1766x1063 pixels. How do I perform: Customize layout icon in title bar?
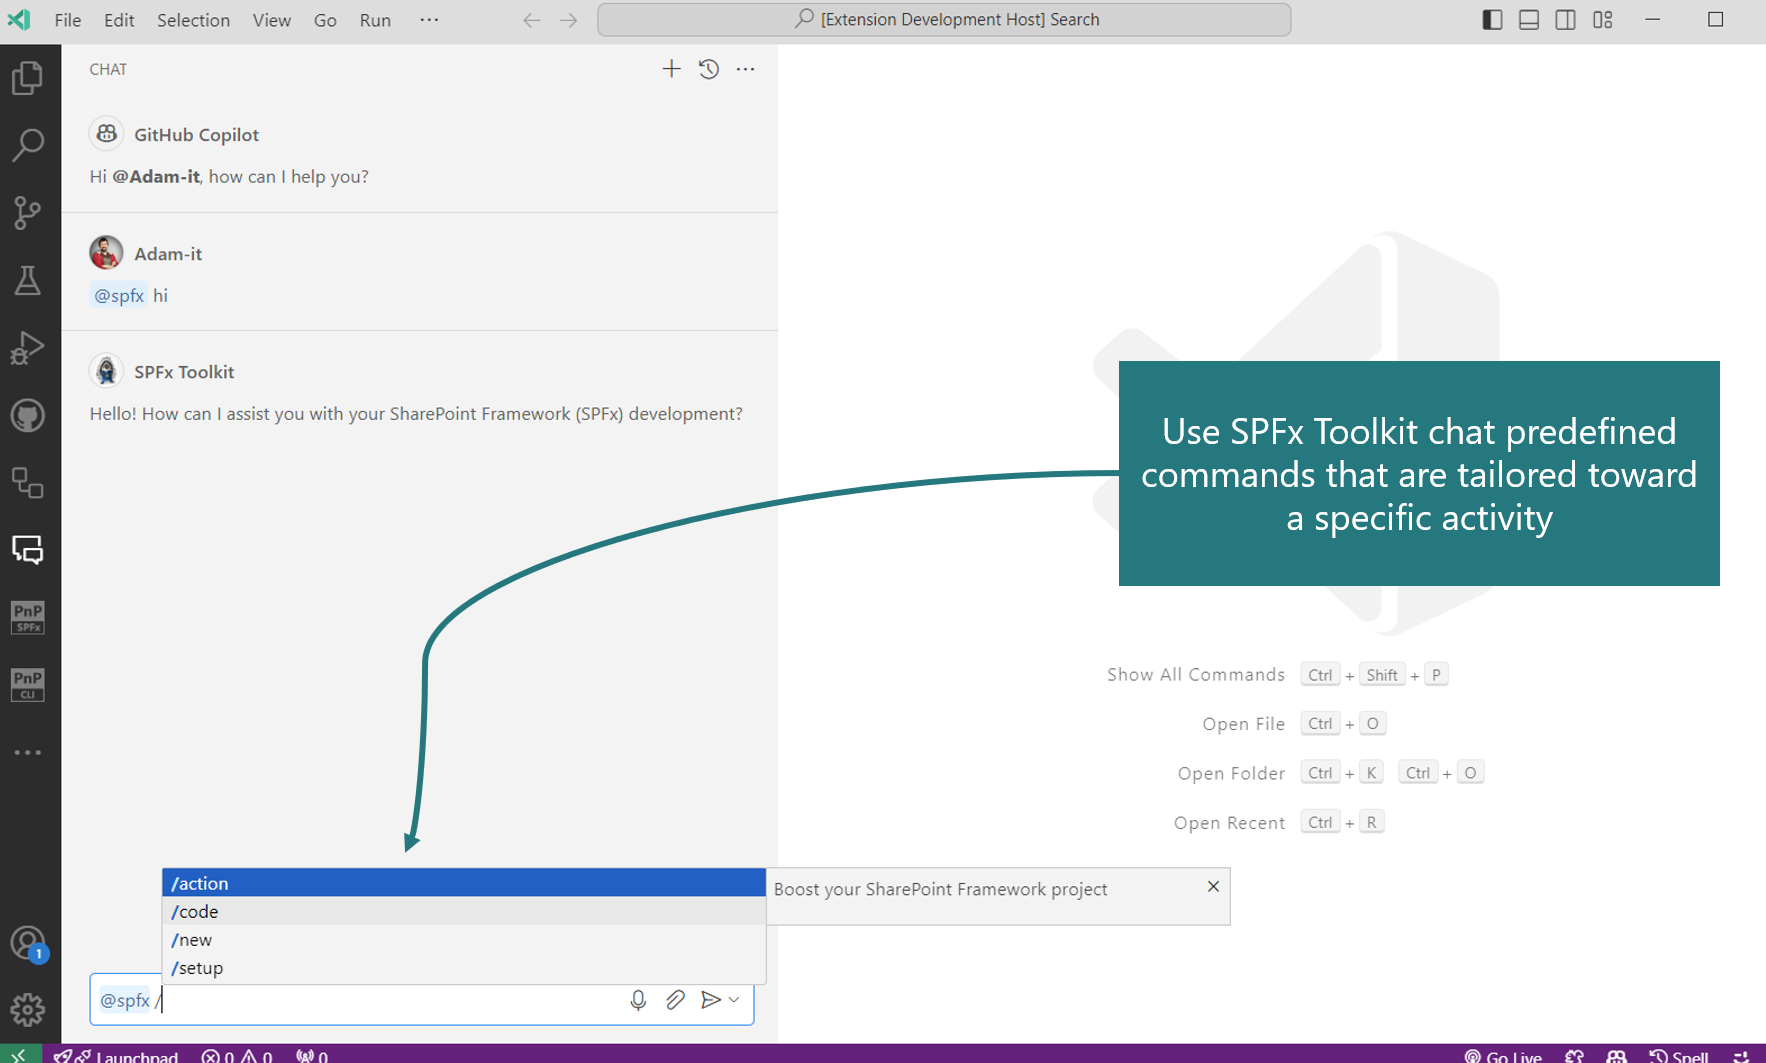(1603, 20)
